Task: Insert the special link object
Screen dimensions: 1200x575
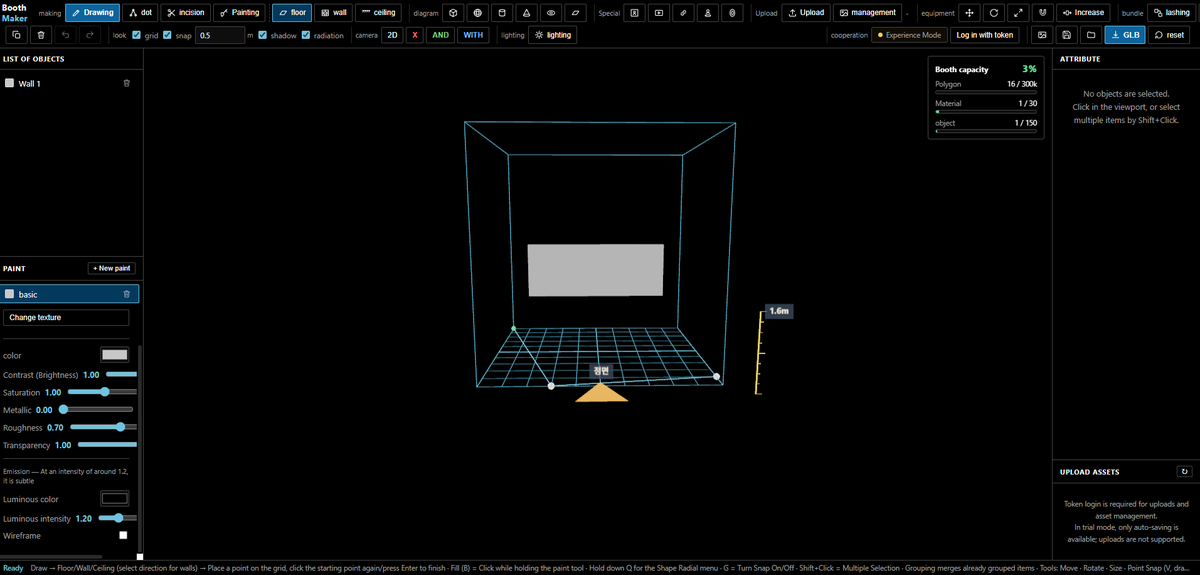Action: click(x=683, y=13)
